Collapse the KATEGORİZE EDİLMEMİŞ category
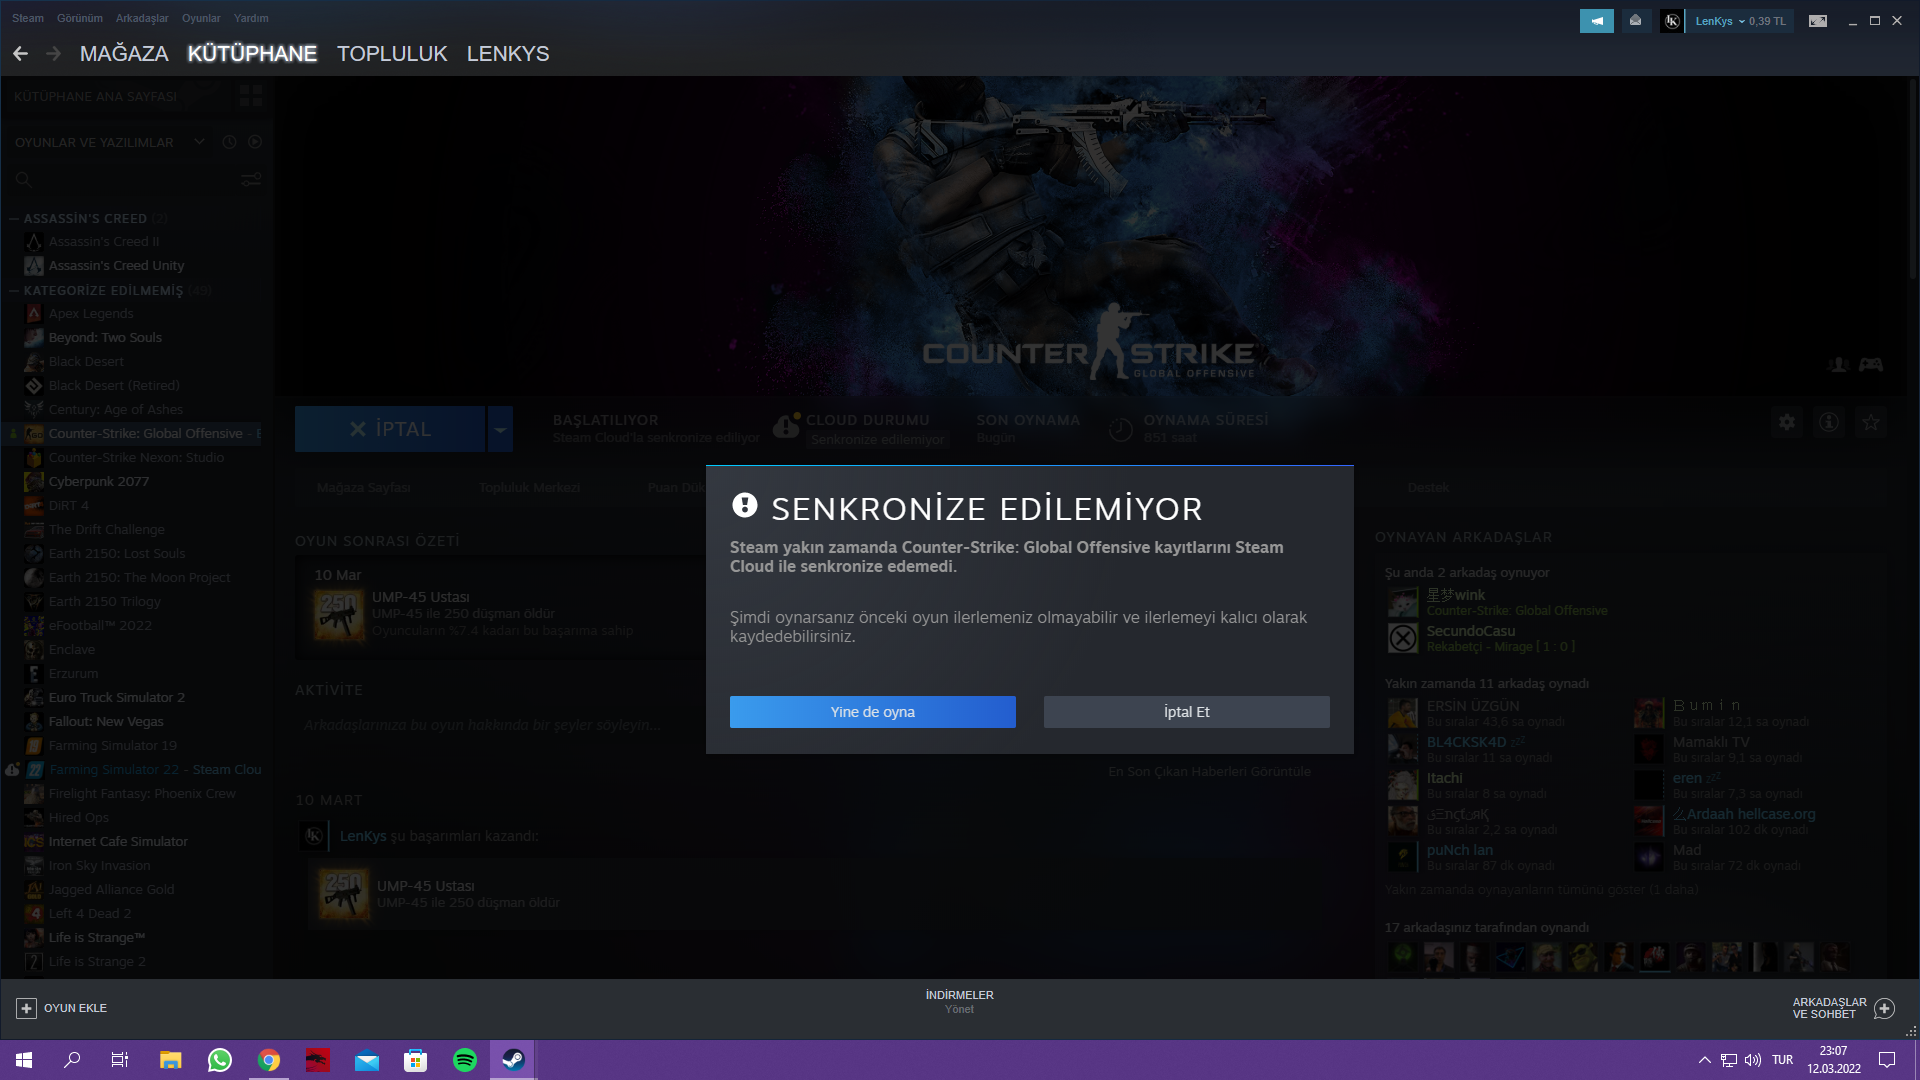 pos(14,291)
